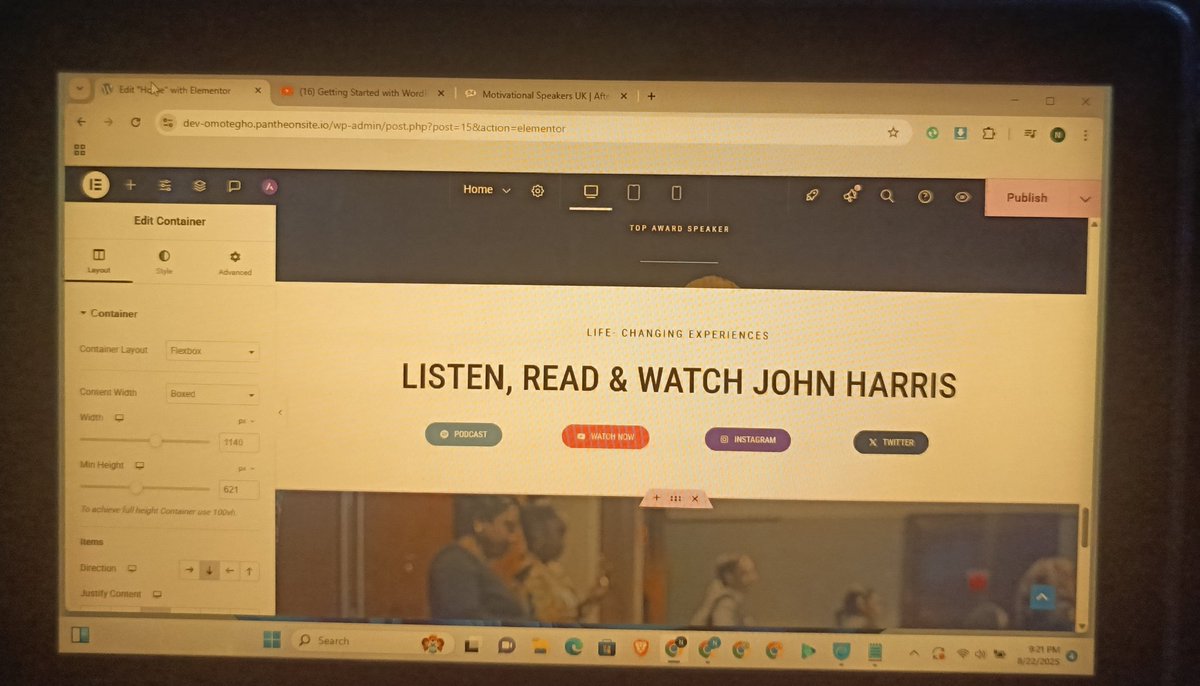Switch to Mobile responsive view
Viewport: 1200px width, 686px height.
(676, 193)
